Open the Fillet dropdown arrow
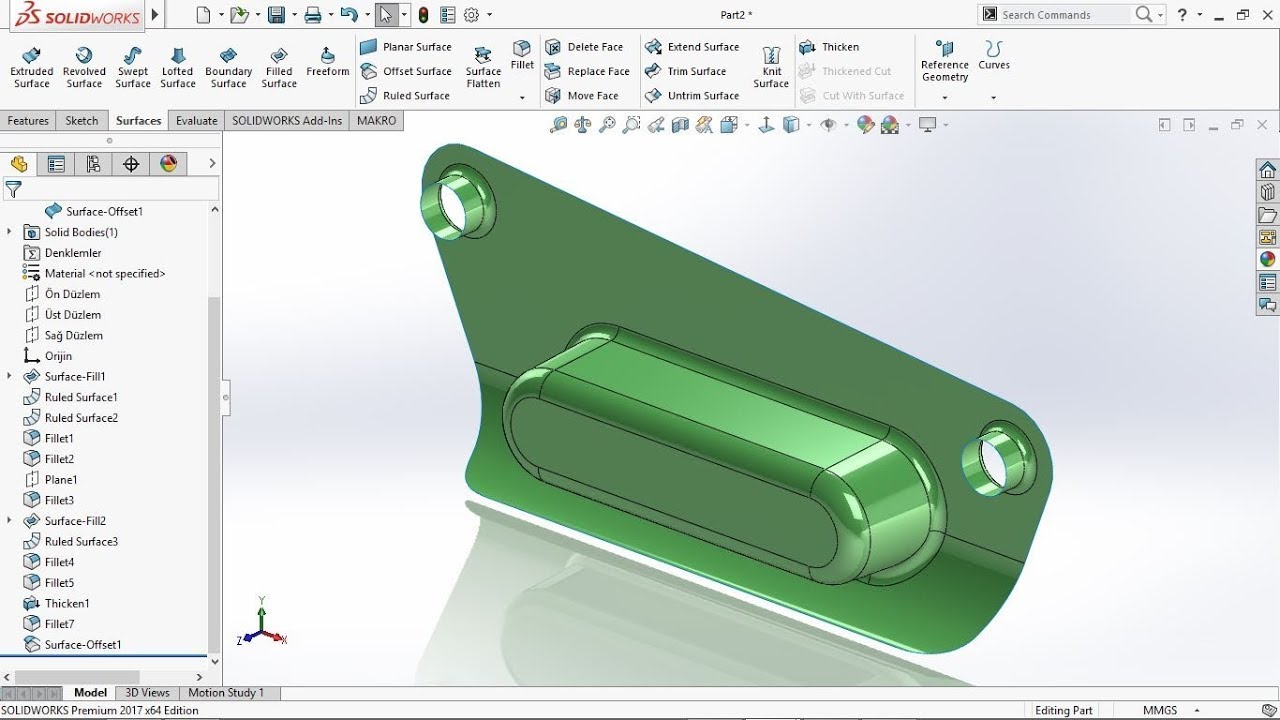Screen dimensions: 1280x720 pos(522,98)
